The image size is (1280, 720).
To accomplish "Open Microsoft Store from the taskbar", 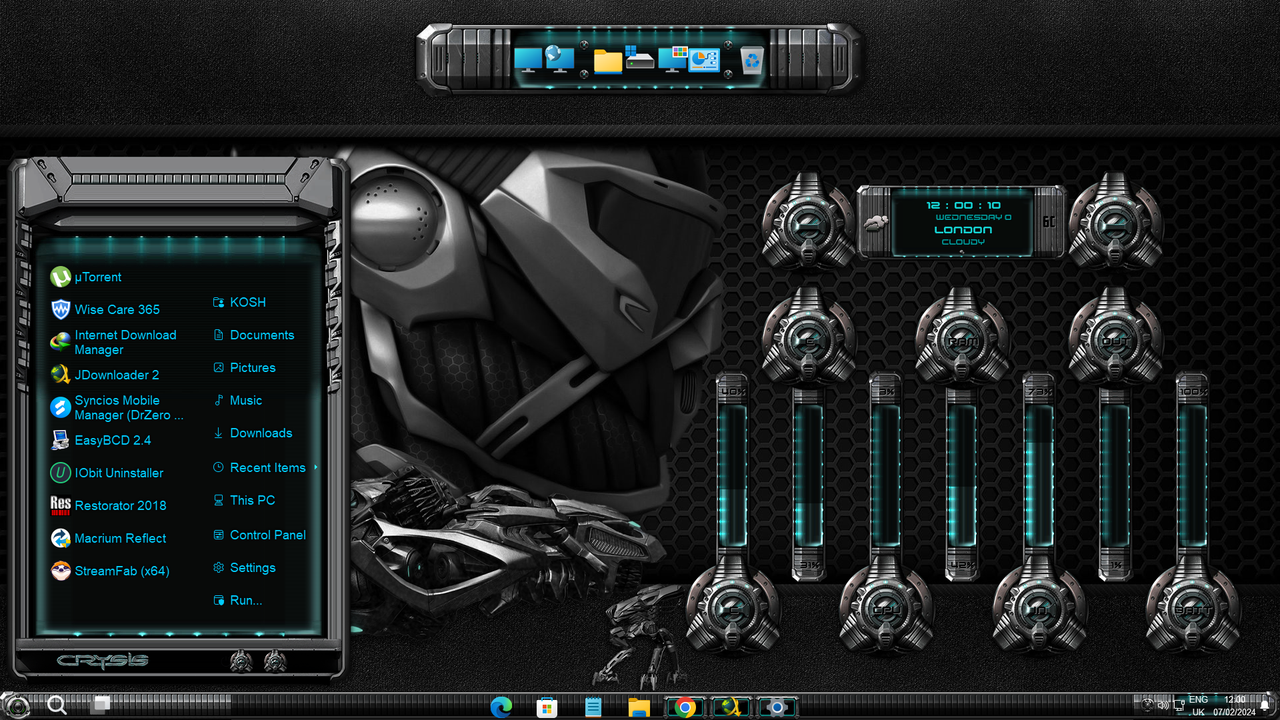I will click(x=547, y=707).
